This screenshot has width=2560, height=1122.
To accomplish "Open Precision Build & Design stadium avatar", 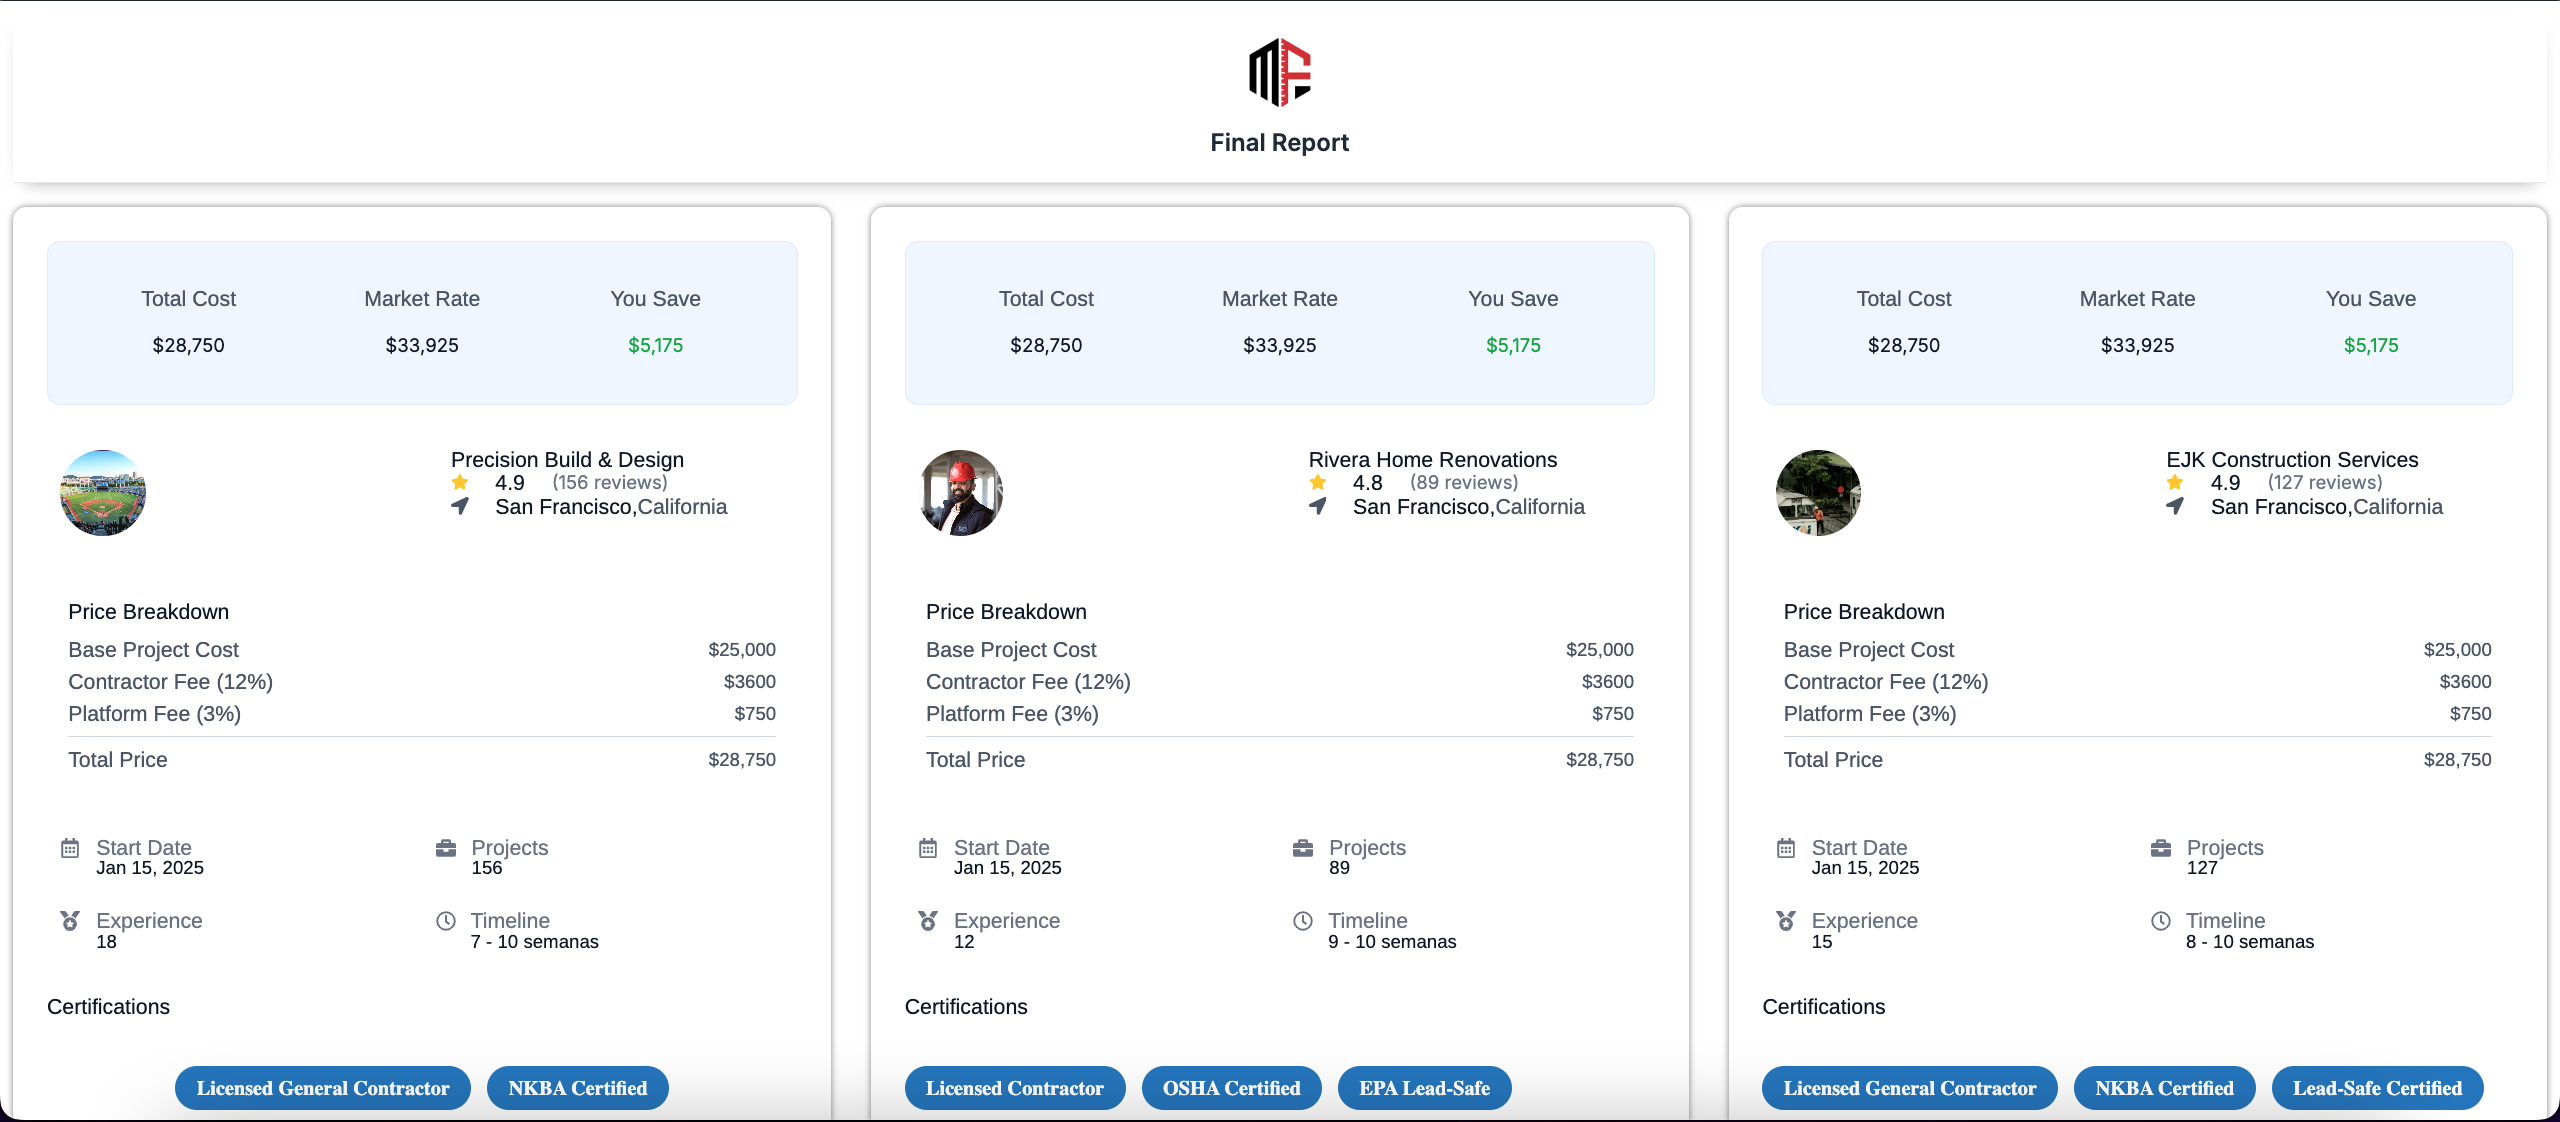I will (103, 493).
